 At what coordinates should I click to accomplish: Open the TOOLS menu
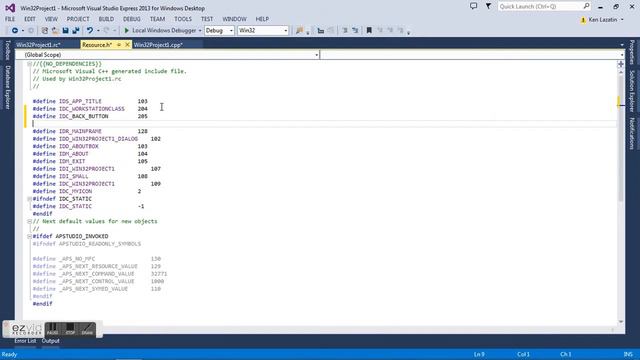pyautogui.click(x=183, y=19)
